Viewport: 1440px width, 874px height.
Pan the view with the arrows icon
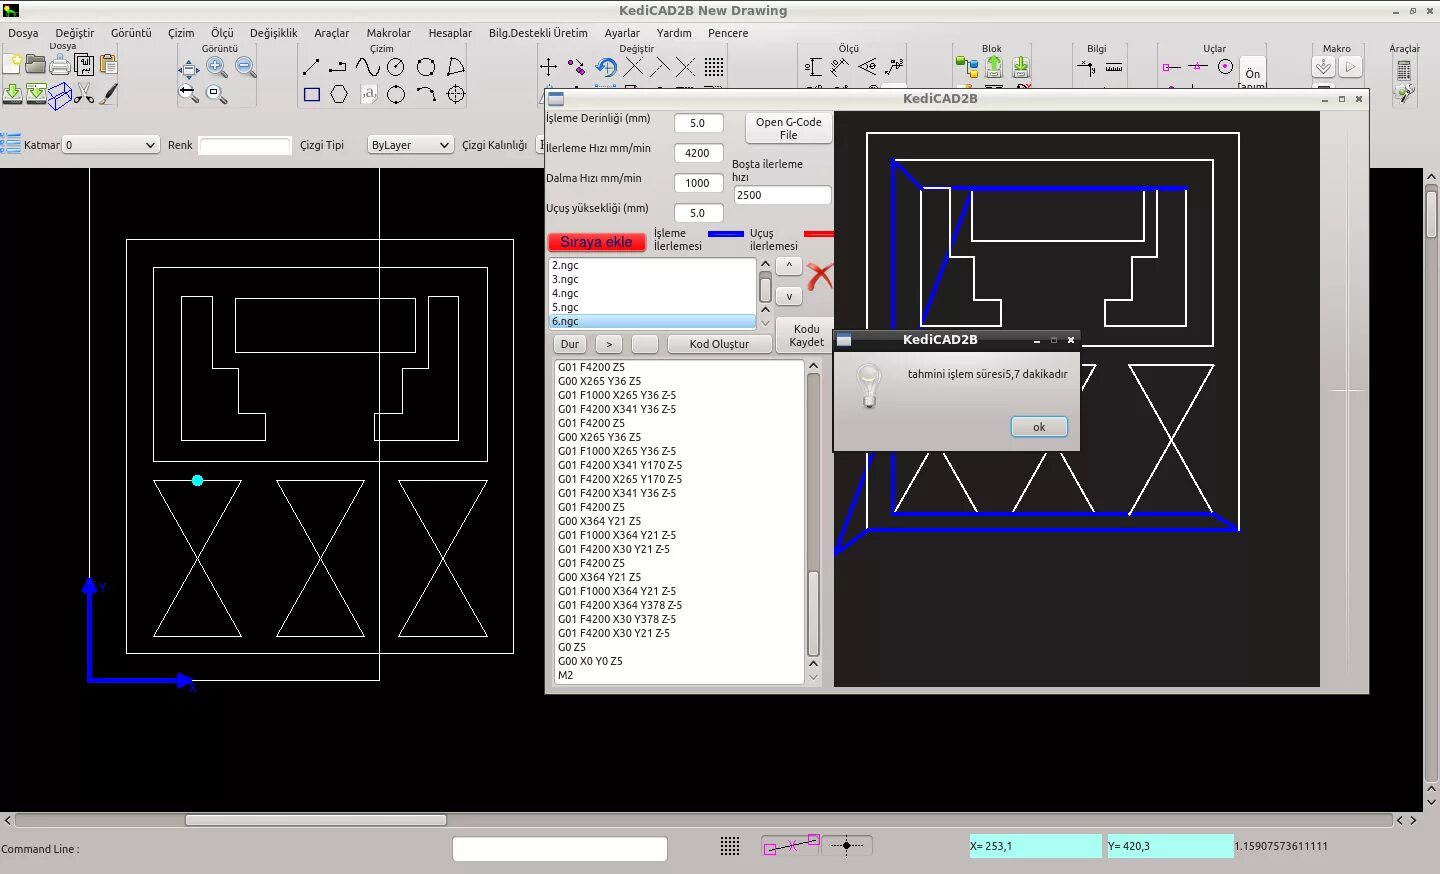(188, 68)
